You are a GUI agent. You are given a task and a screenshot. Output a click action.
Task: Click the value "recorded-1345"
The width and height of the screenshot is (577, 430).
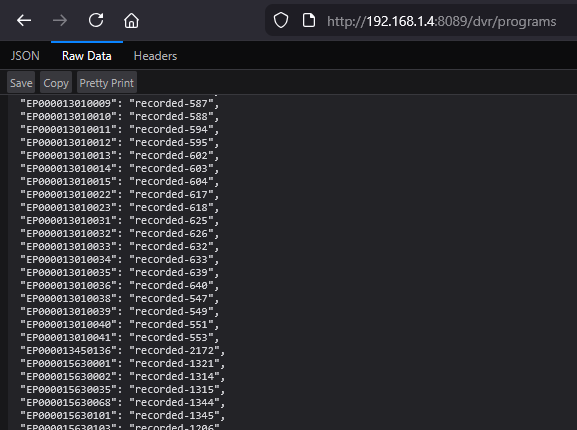point(174,416)
